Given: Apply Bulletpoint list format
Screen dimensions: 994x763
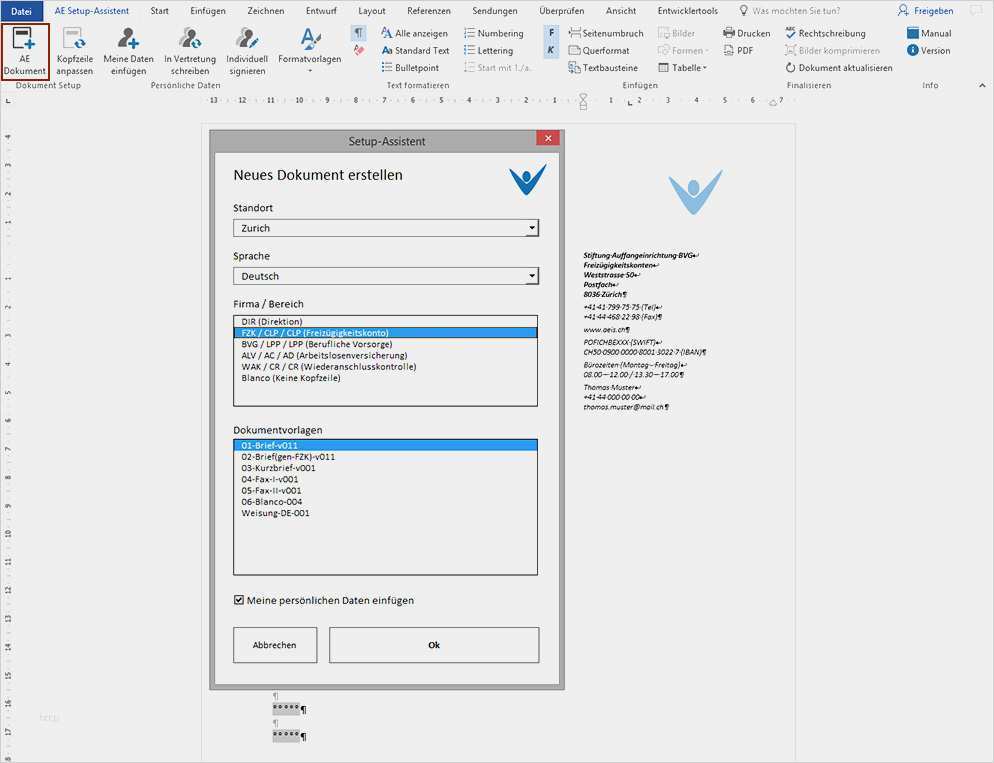Looking at the screenshot, I should click(x=410, y=67).
